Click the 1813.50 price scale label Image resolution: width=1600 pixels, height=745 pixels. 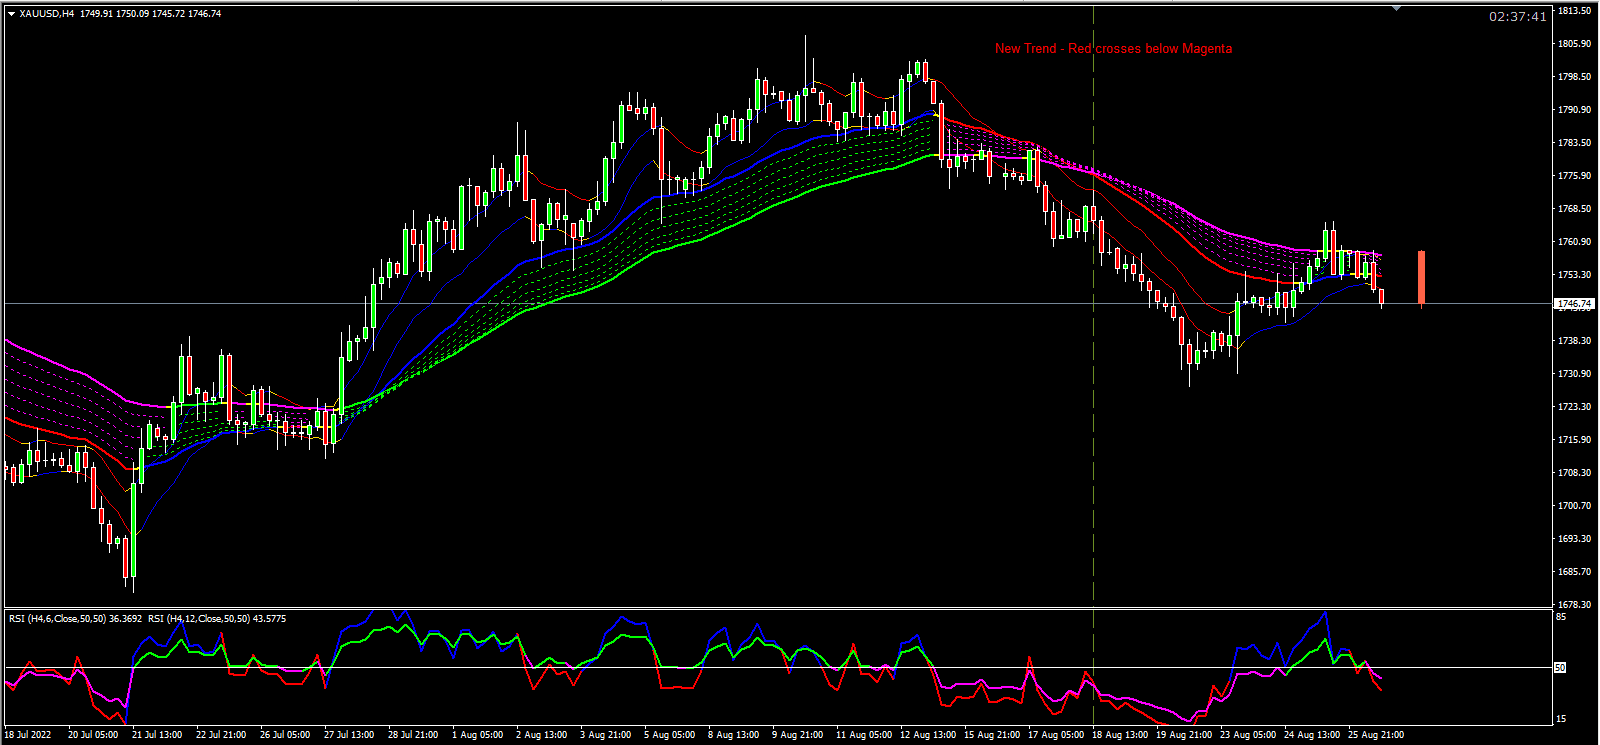pyautogui.click(x=1574, y=11)
